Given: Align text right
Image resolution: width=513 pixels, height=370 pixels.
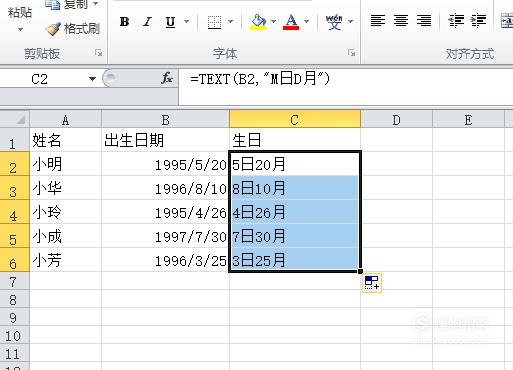Looking at the screenshot, I should click(x=424, y=21).
